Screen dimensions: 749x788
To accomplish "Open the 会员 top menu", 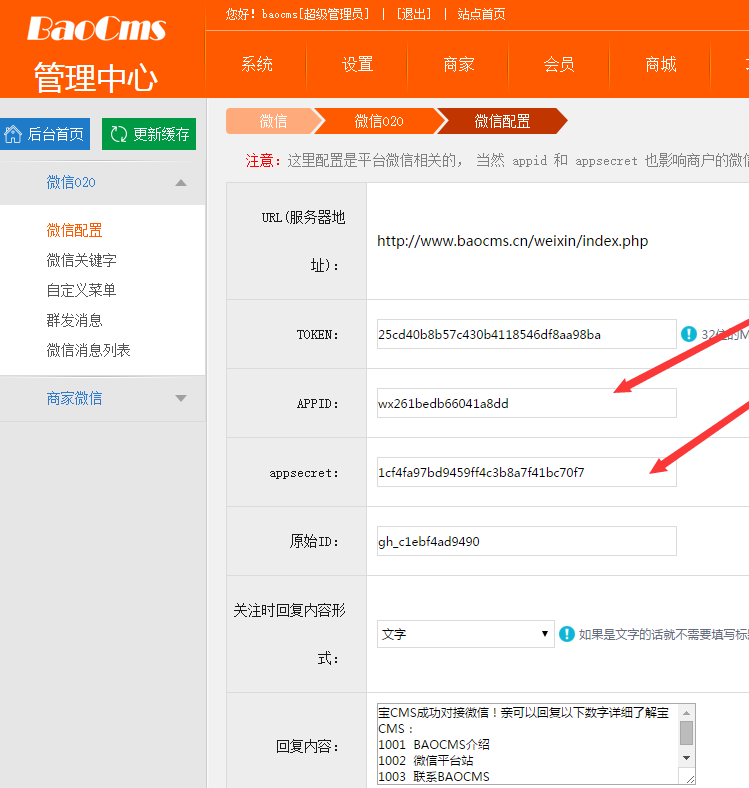I will (x=559, y=64).
